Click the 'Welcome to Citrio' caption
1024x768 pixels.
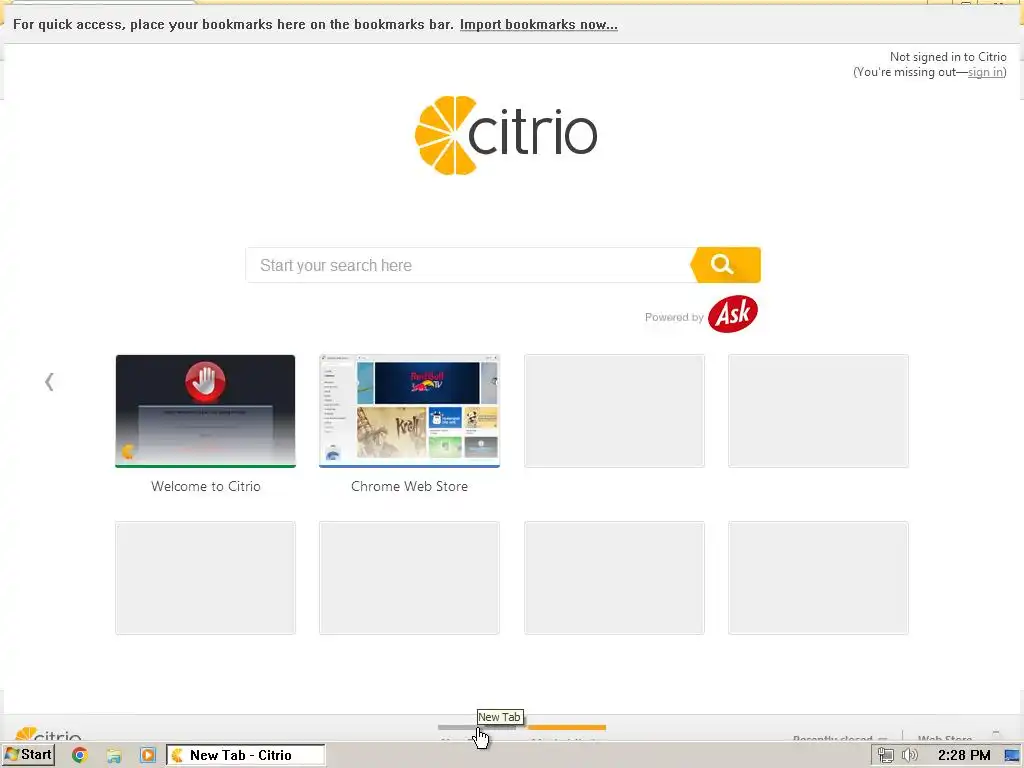206,486
